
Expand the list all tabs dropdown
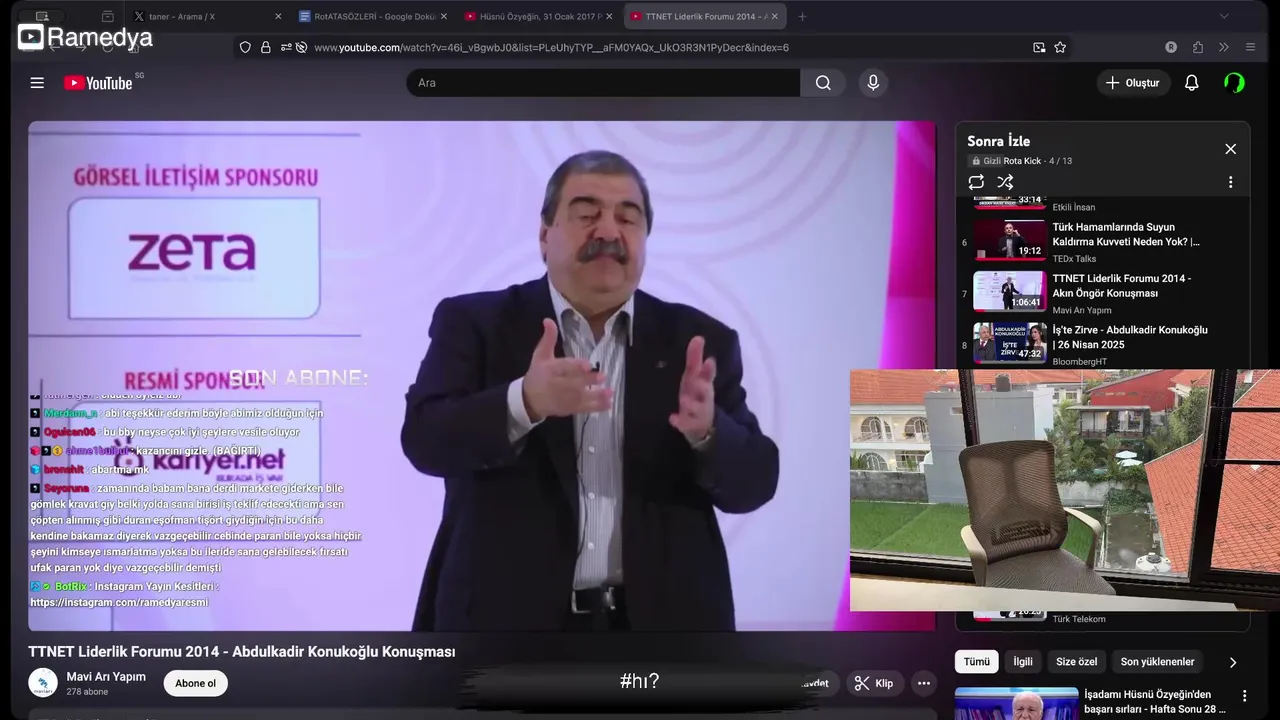click(1223, 17)
